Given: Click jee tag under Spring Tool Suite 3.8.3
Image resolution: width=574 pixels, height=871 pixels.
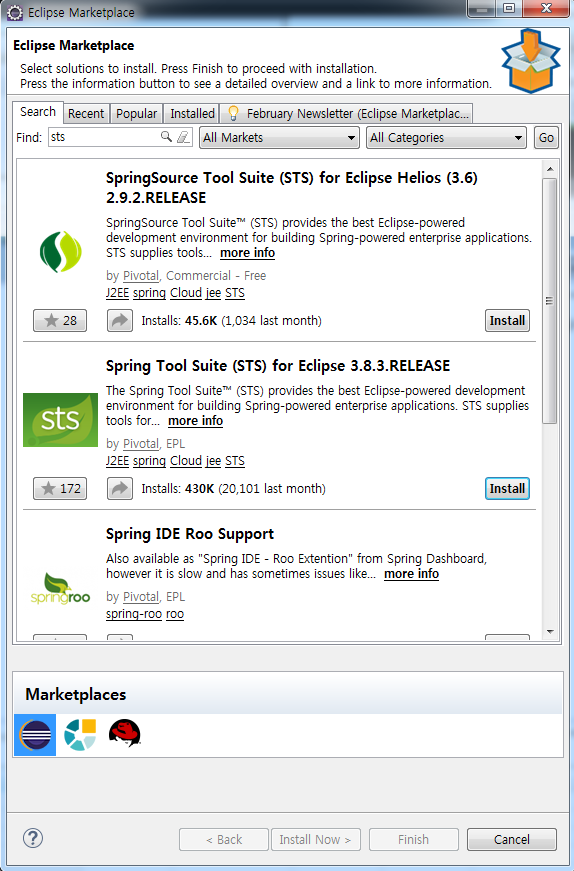Looking at the screenshot, I should tap(213, 461).
